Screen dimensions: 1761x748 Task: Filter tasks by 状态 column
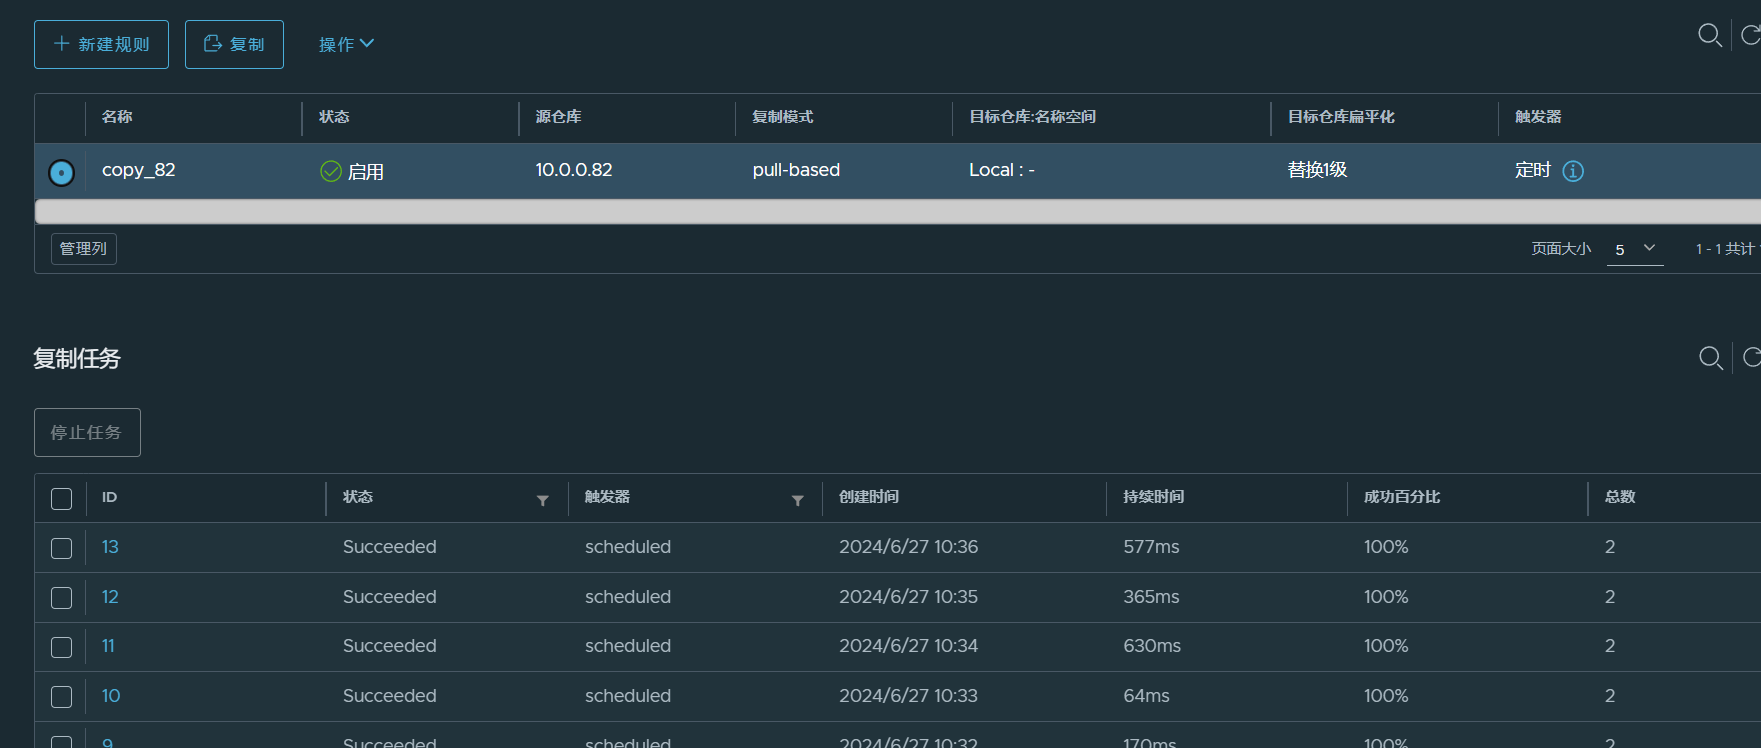[x=543, y=500]
